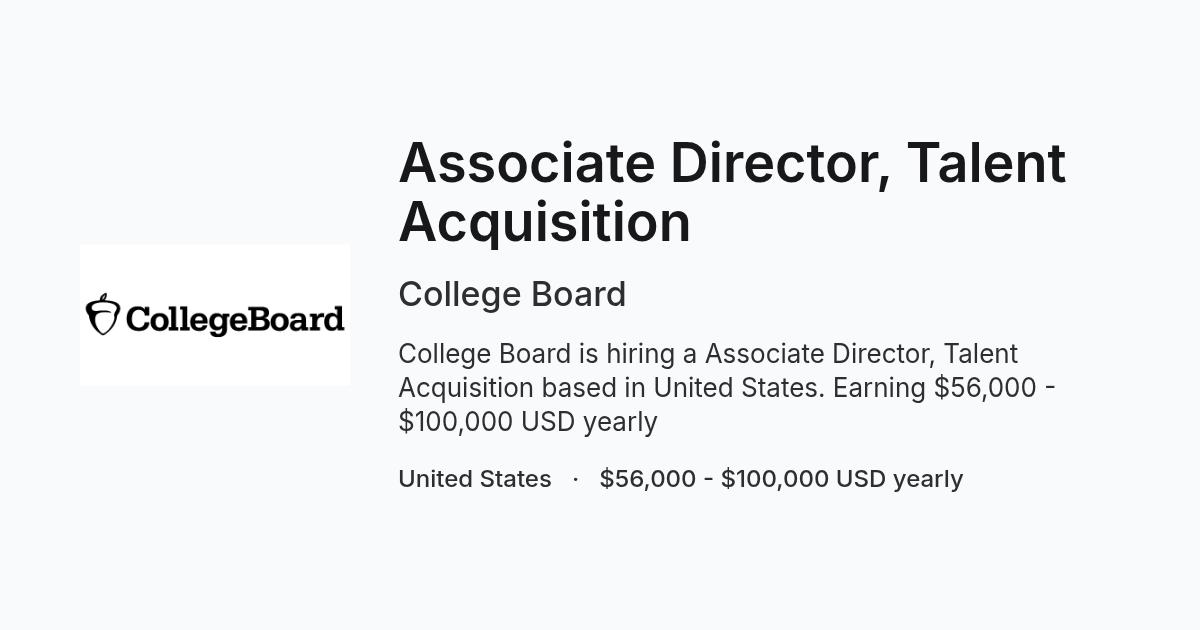
Task: Open the College Board logo image
Action: tap(215, 315)
